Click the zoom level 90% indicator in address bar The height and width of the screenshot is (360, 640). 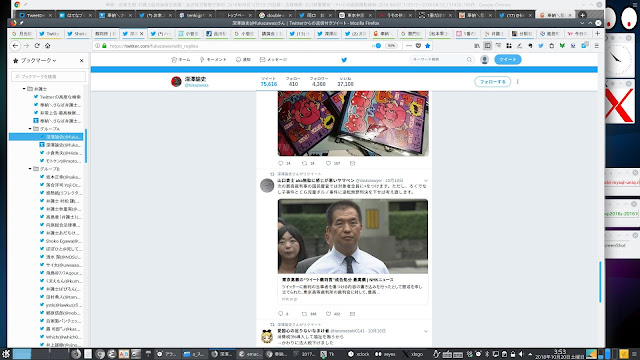391,46
